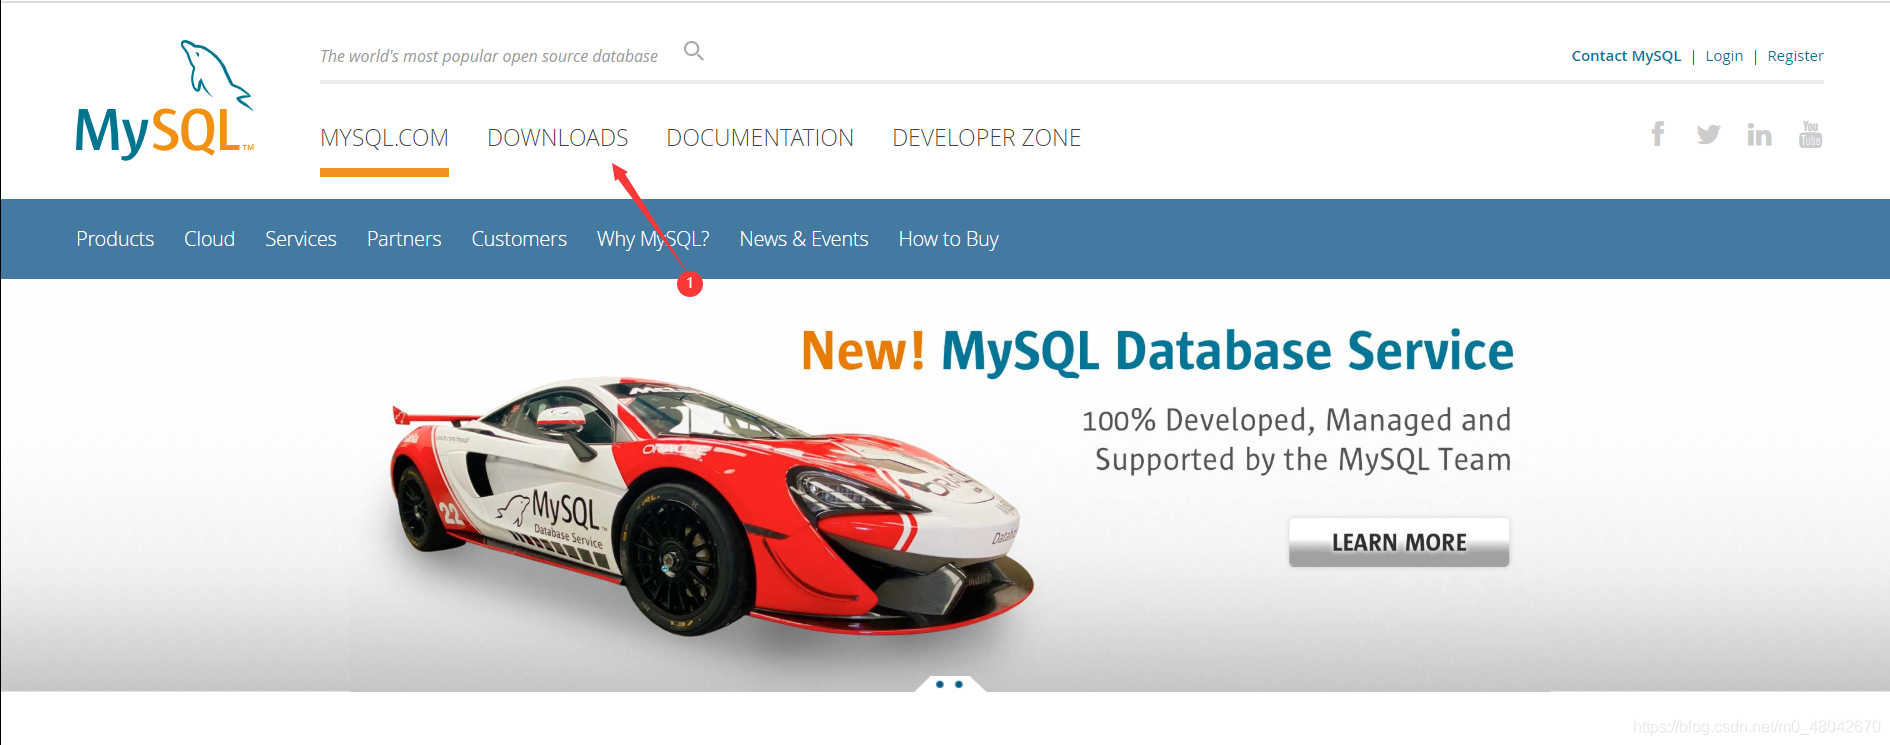Select the second carousel dot
This screenshot has height=745, width=1890.
[x=959, y=684]
